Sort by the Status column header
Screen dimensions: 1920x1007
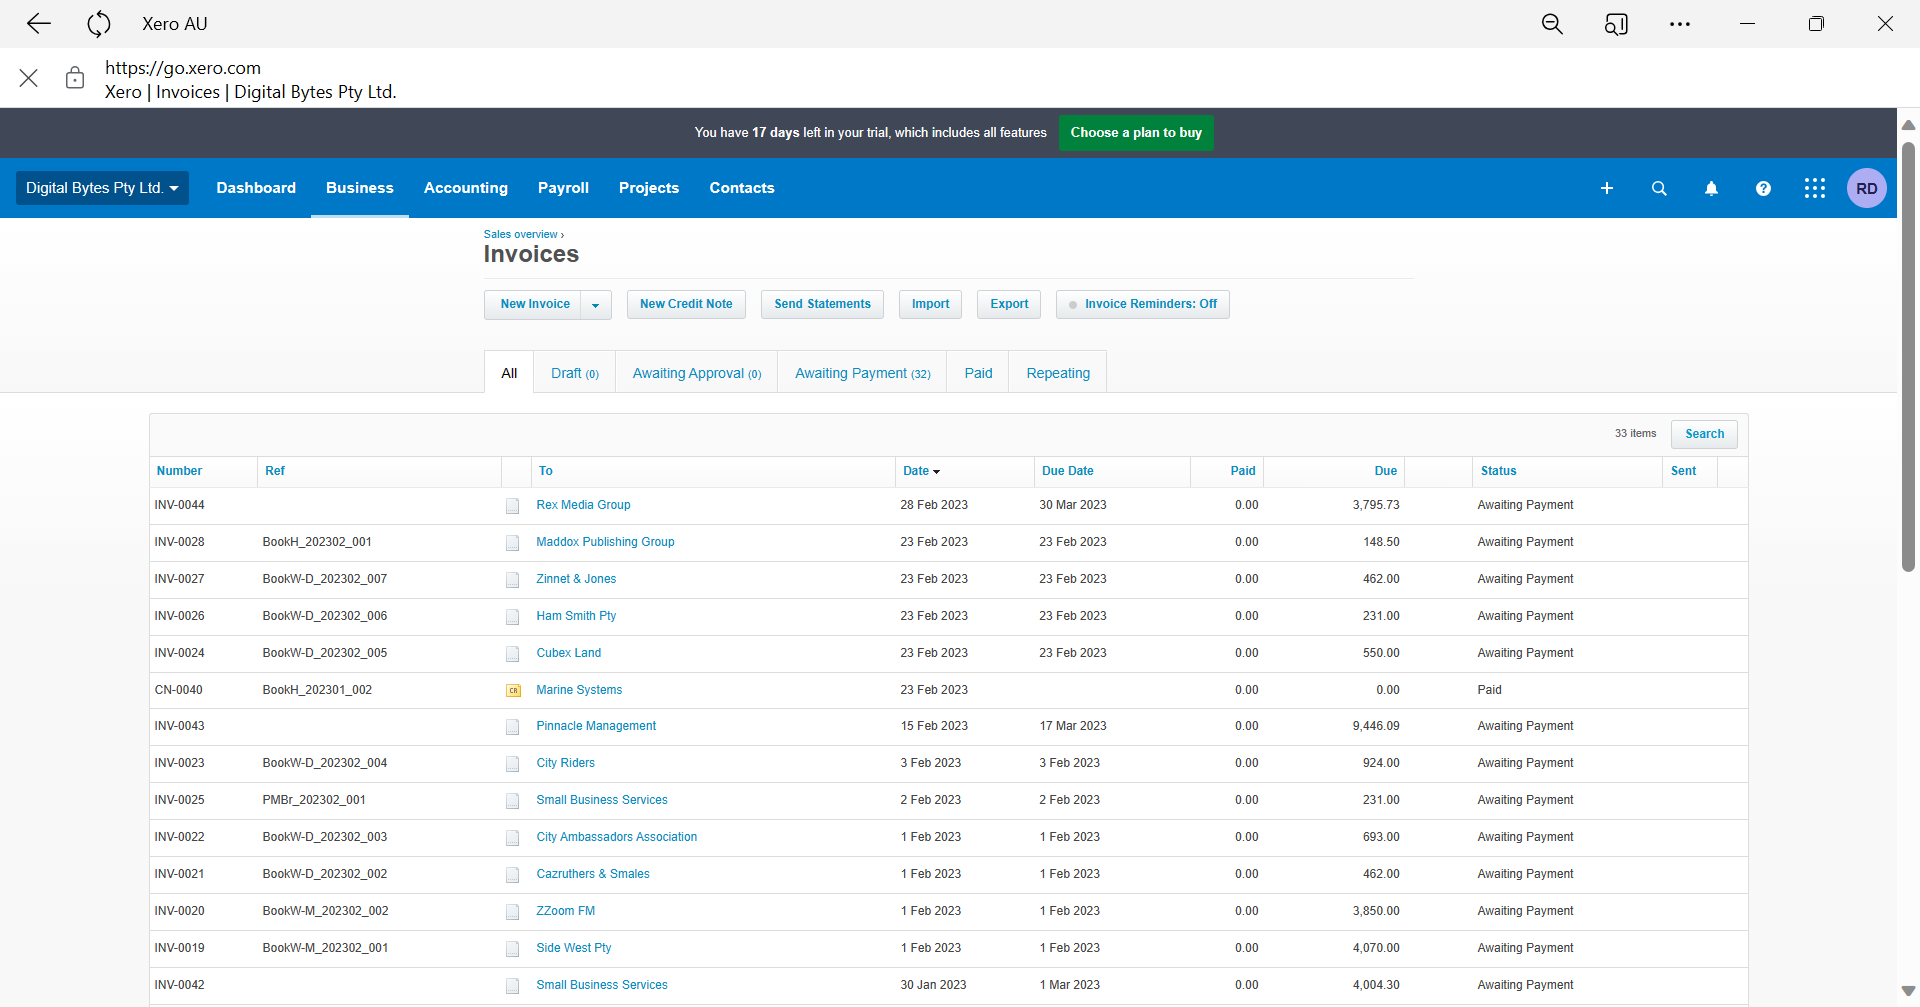coord(1498,471)
